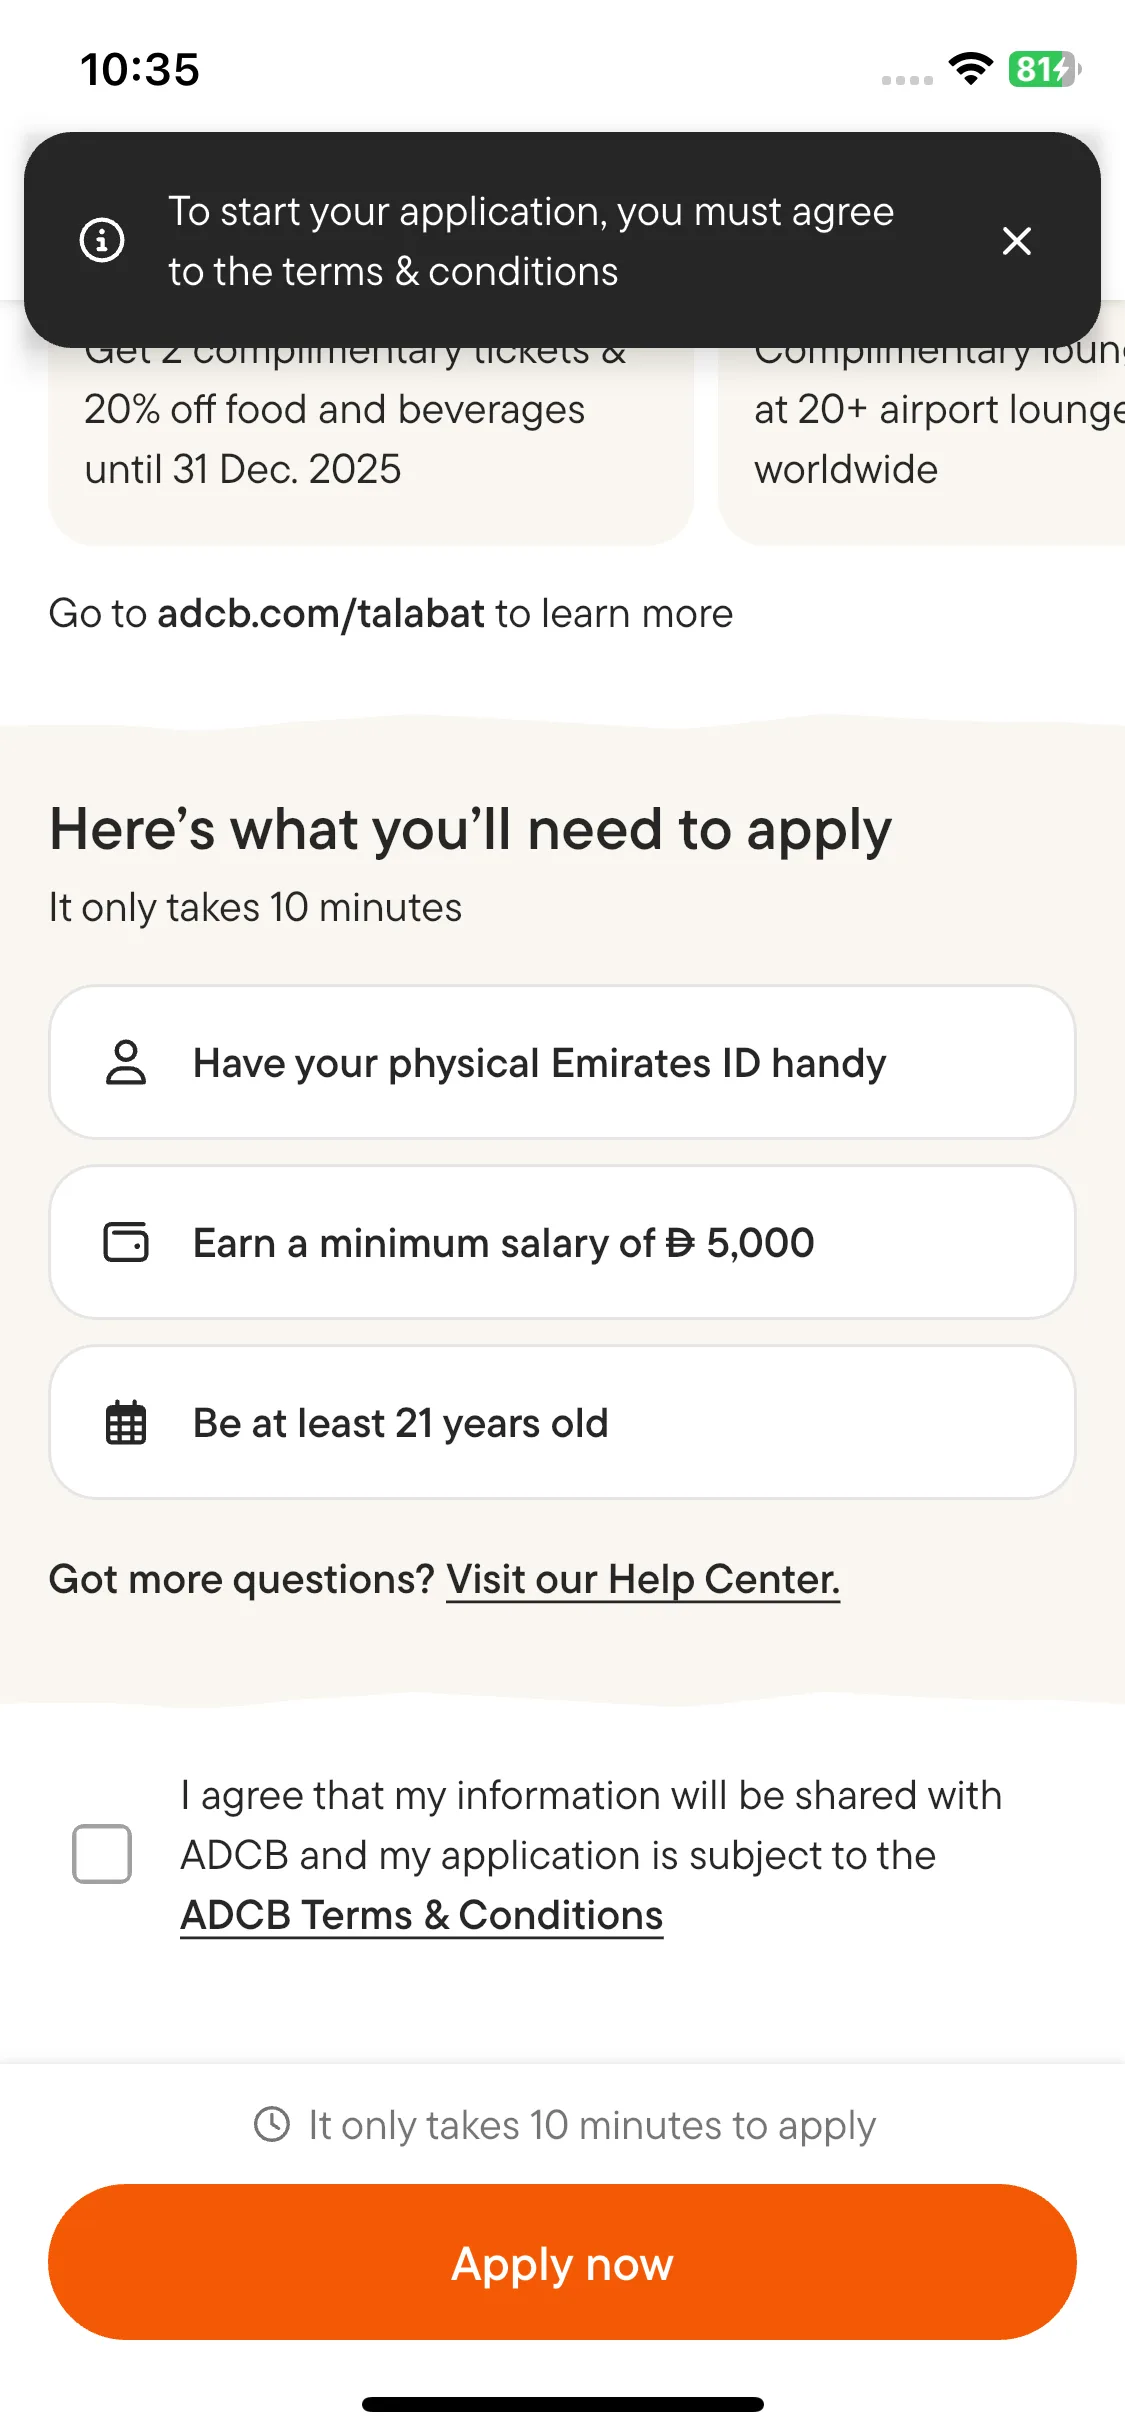Tap the battery indicator in status bar
The height and width of the screenshot is (2436, 1125).
pos(1043,69)
